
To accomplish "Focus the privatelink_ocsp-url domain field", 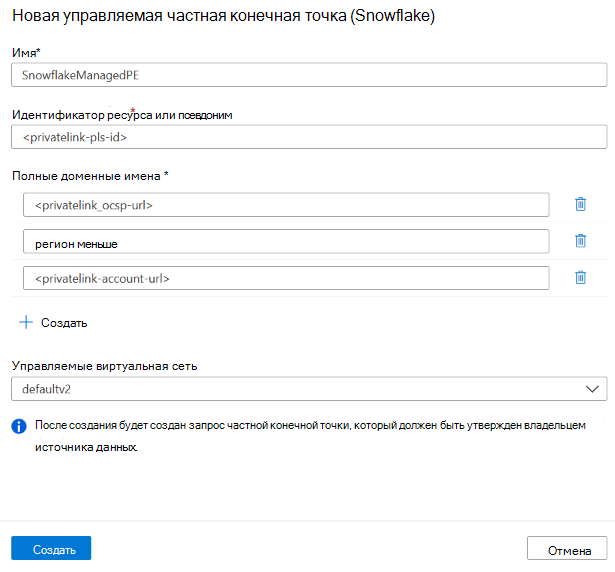I will pyautogui.click(x=286, y=204).
